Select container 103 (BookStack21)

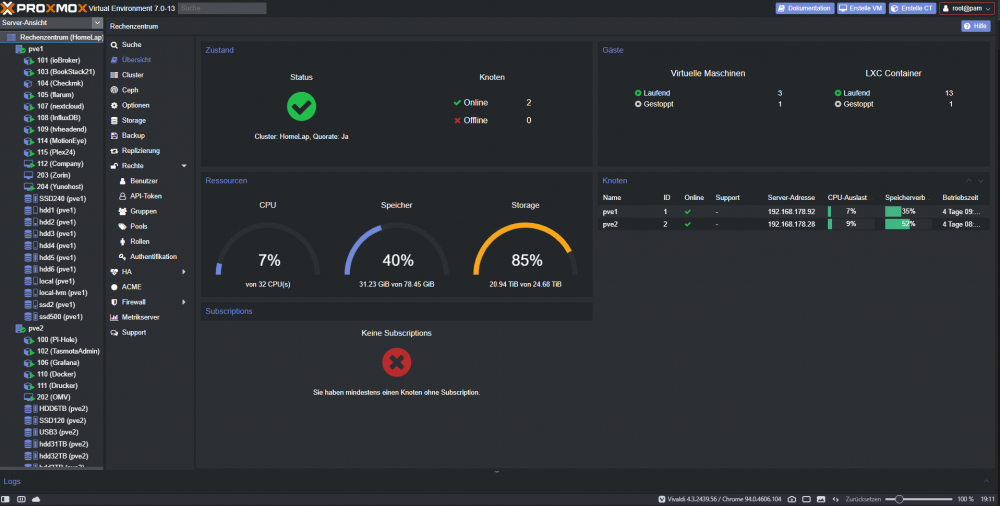coord(65,72)
